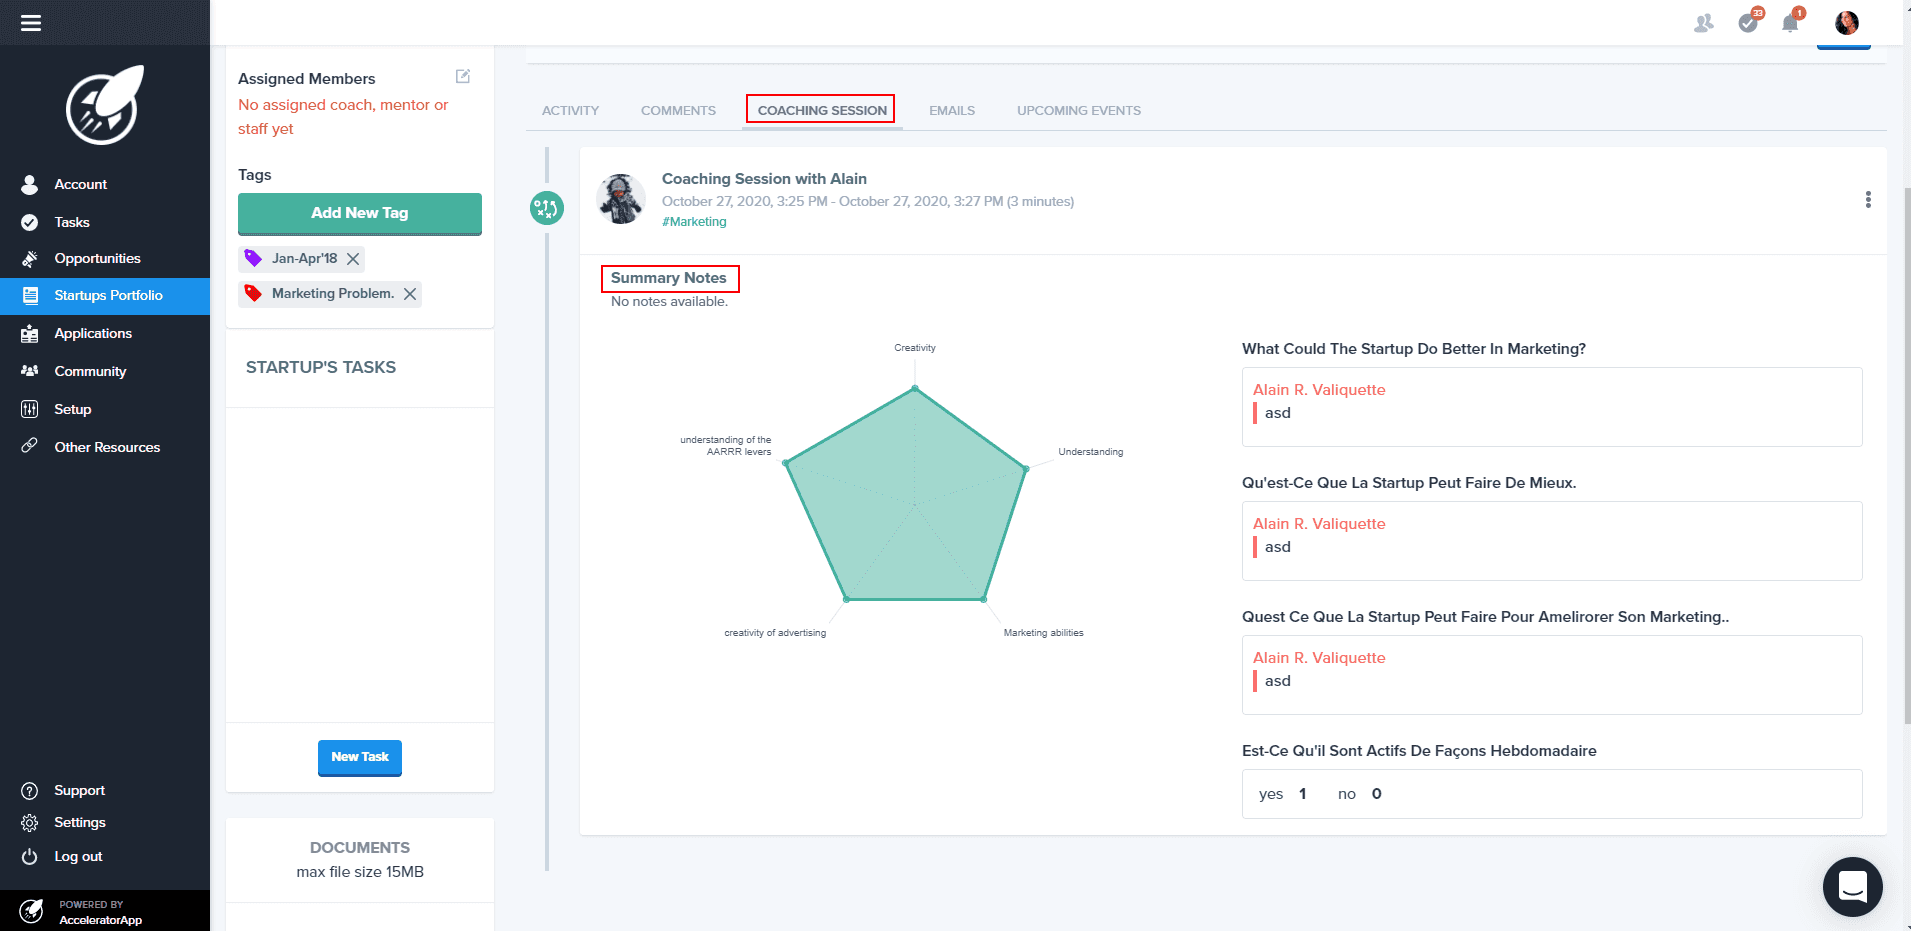1911x931 pixels.
Task: Click the Add New Tag button
Action: coord(360,214)
